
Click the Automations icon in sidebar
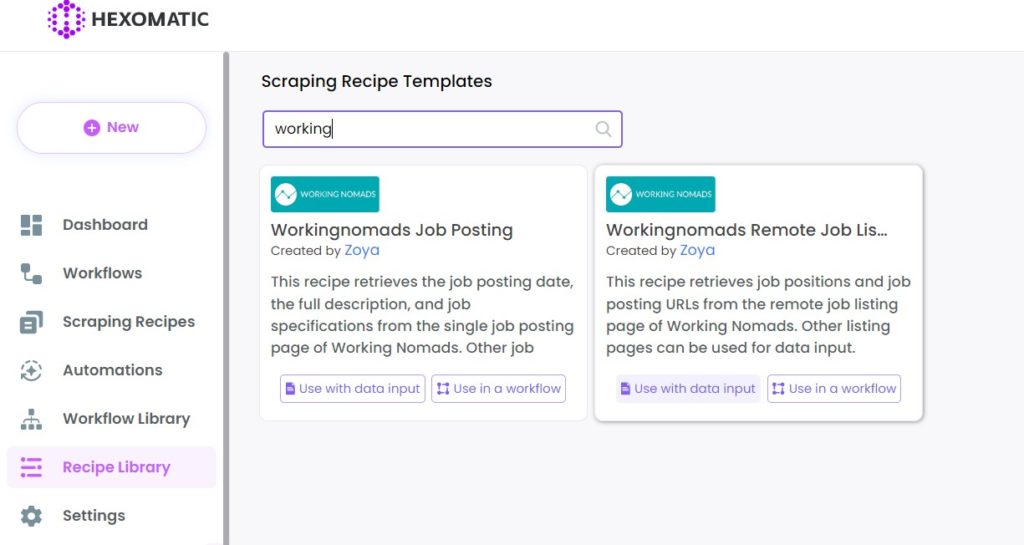pos(31,371)
